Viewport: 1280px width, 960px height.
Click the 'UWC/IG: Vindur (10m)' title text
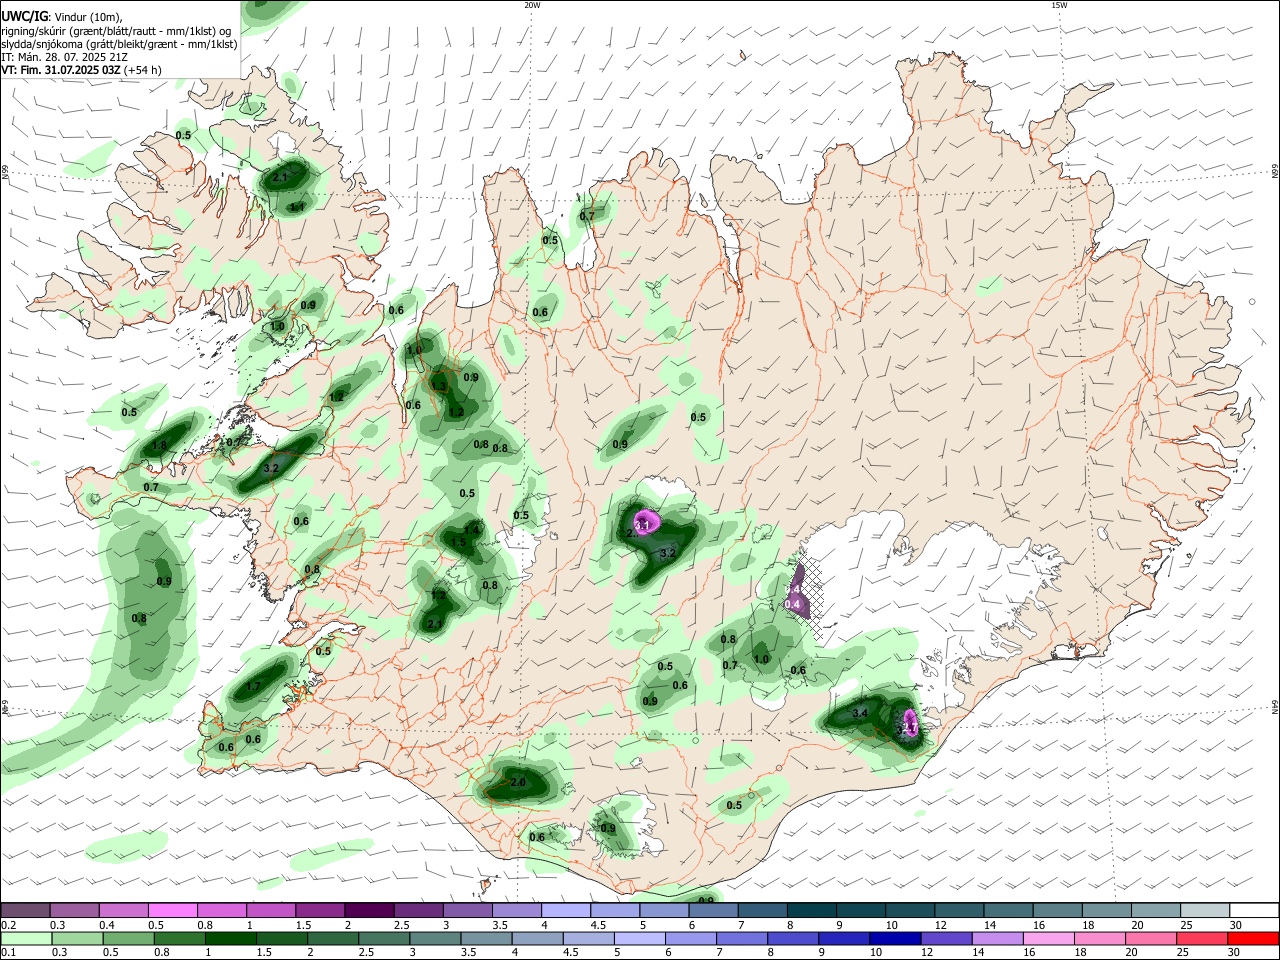[x=64, y=15]
